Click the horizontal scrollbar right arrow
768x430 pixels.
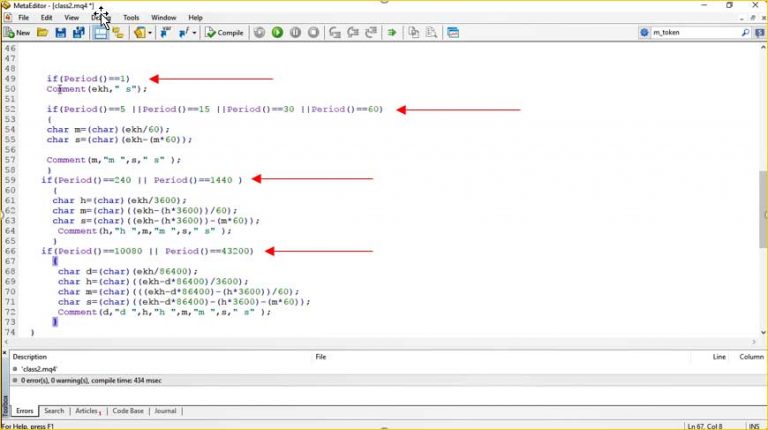click(754, 342)
